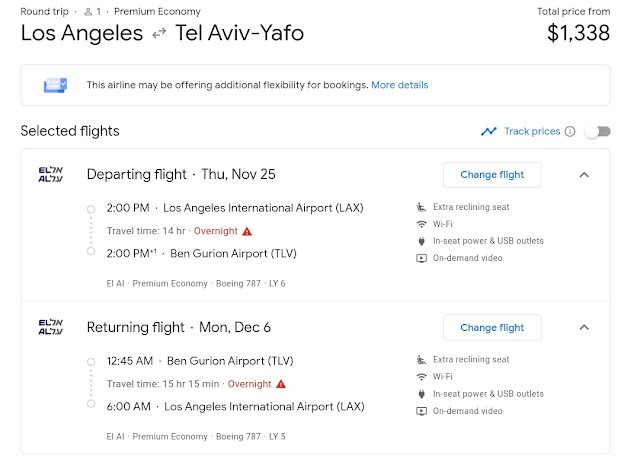Click the departing flight Wi-Fi icon
This screenshot has width=640, height=468.
[x=421, y=224]
